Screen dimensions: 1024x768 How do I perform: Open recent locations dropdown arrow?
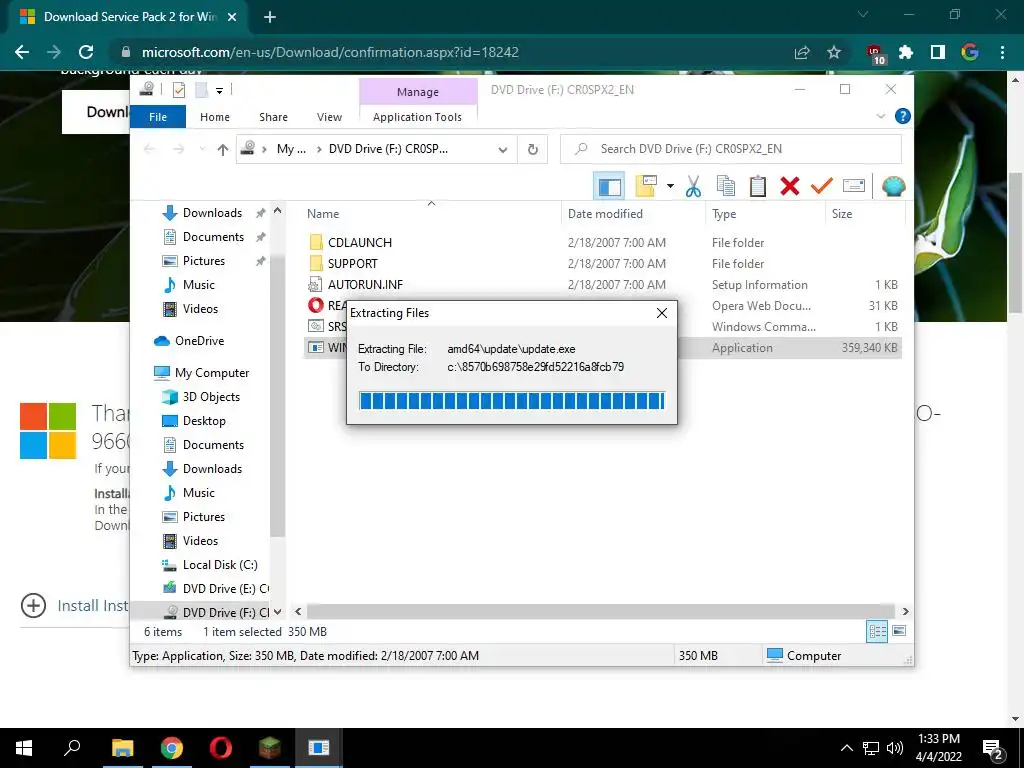point(202,150)
